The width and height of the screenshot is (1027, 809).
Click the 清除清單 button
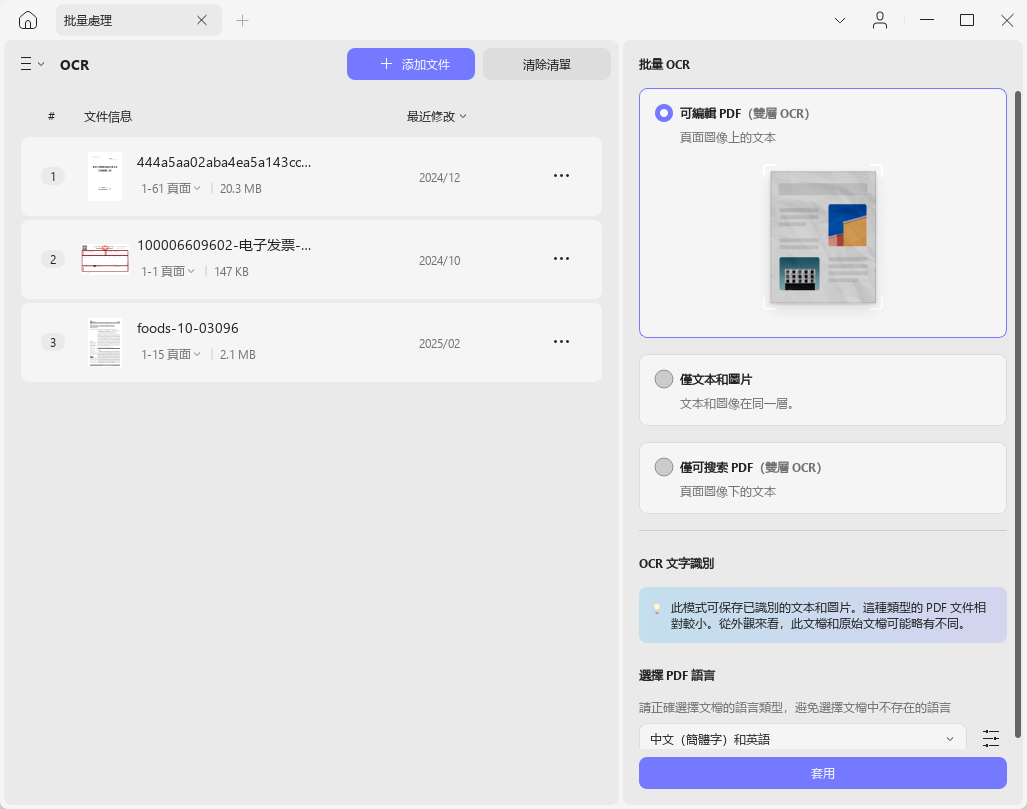point(547,64)
